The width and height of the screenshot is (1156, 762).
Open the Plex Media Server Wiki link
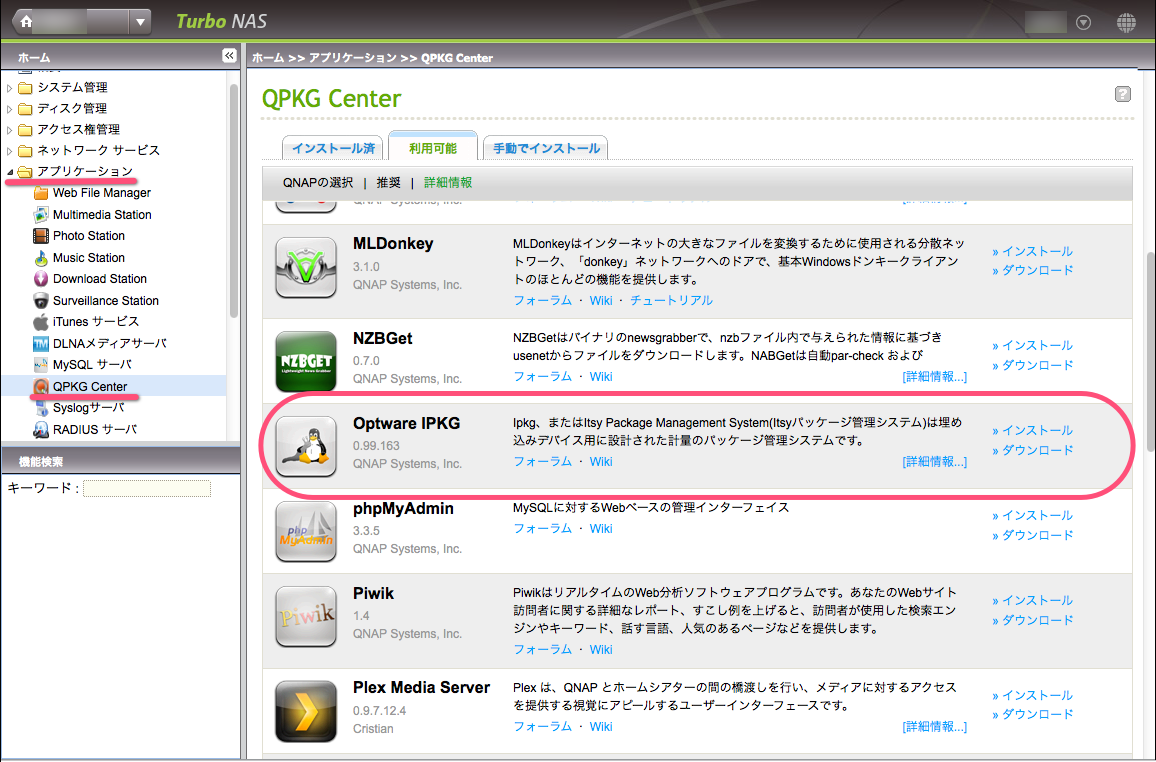point(601,727)
